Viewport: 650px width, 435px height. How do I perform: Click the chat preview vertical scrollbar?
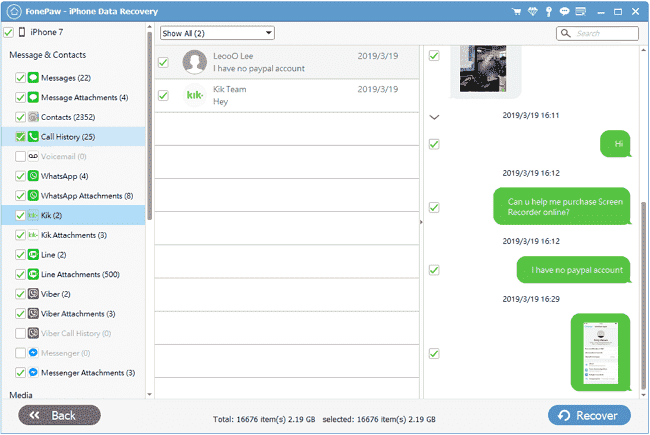coord(643,295)
